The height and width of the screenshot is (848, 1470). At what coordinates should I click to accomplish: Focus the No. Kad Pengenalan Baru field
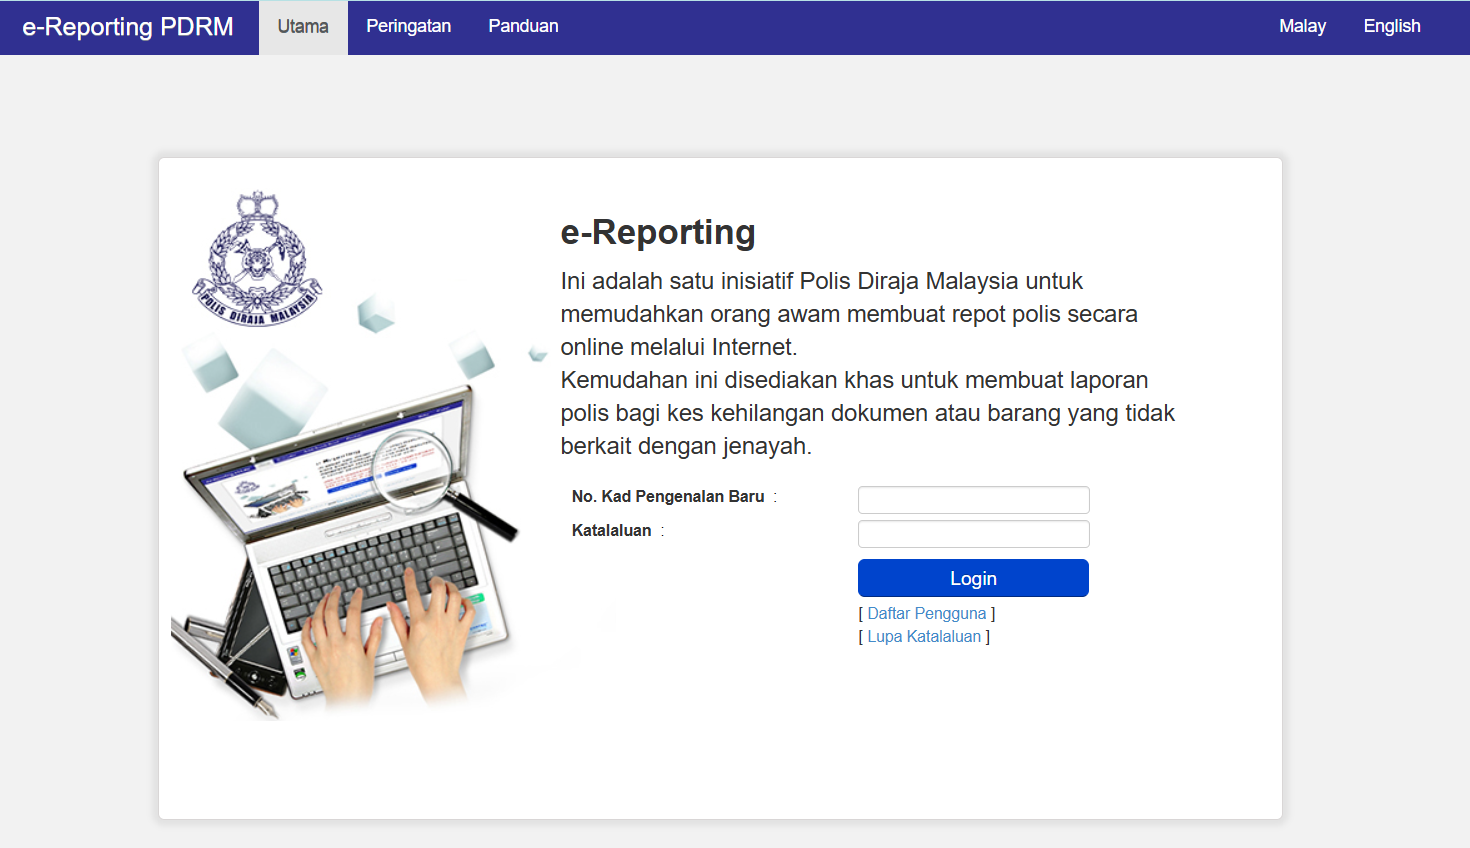pos(973,500)
